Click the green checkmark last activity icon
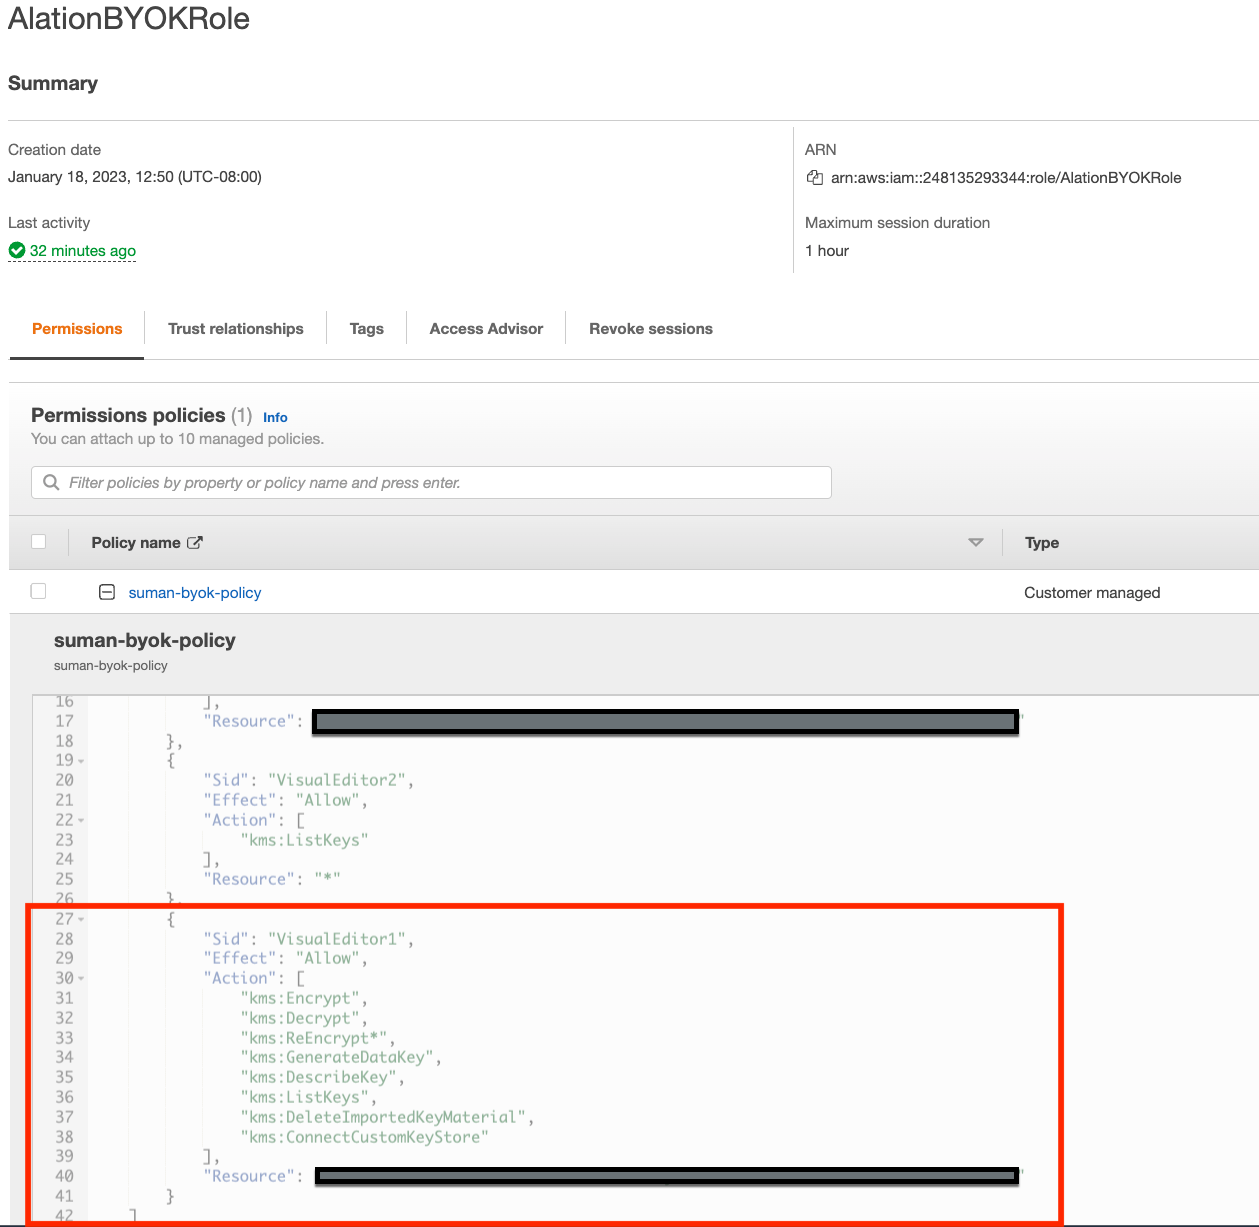The image size is (1259, 1227). (x=17, y=250)
